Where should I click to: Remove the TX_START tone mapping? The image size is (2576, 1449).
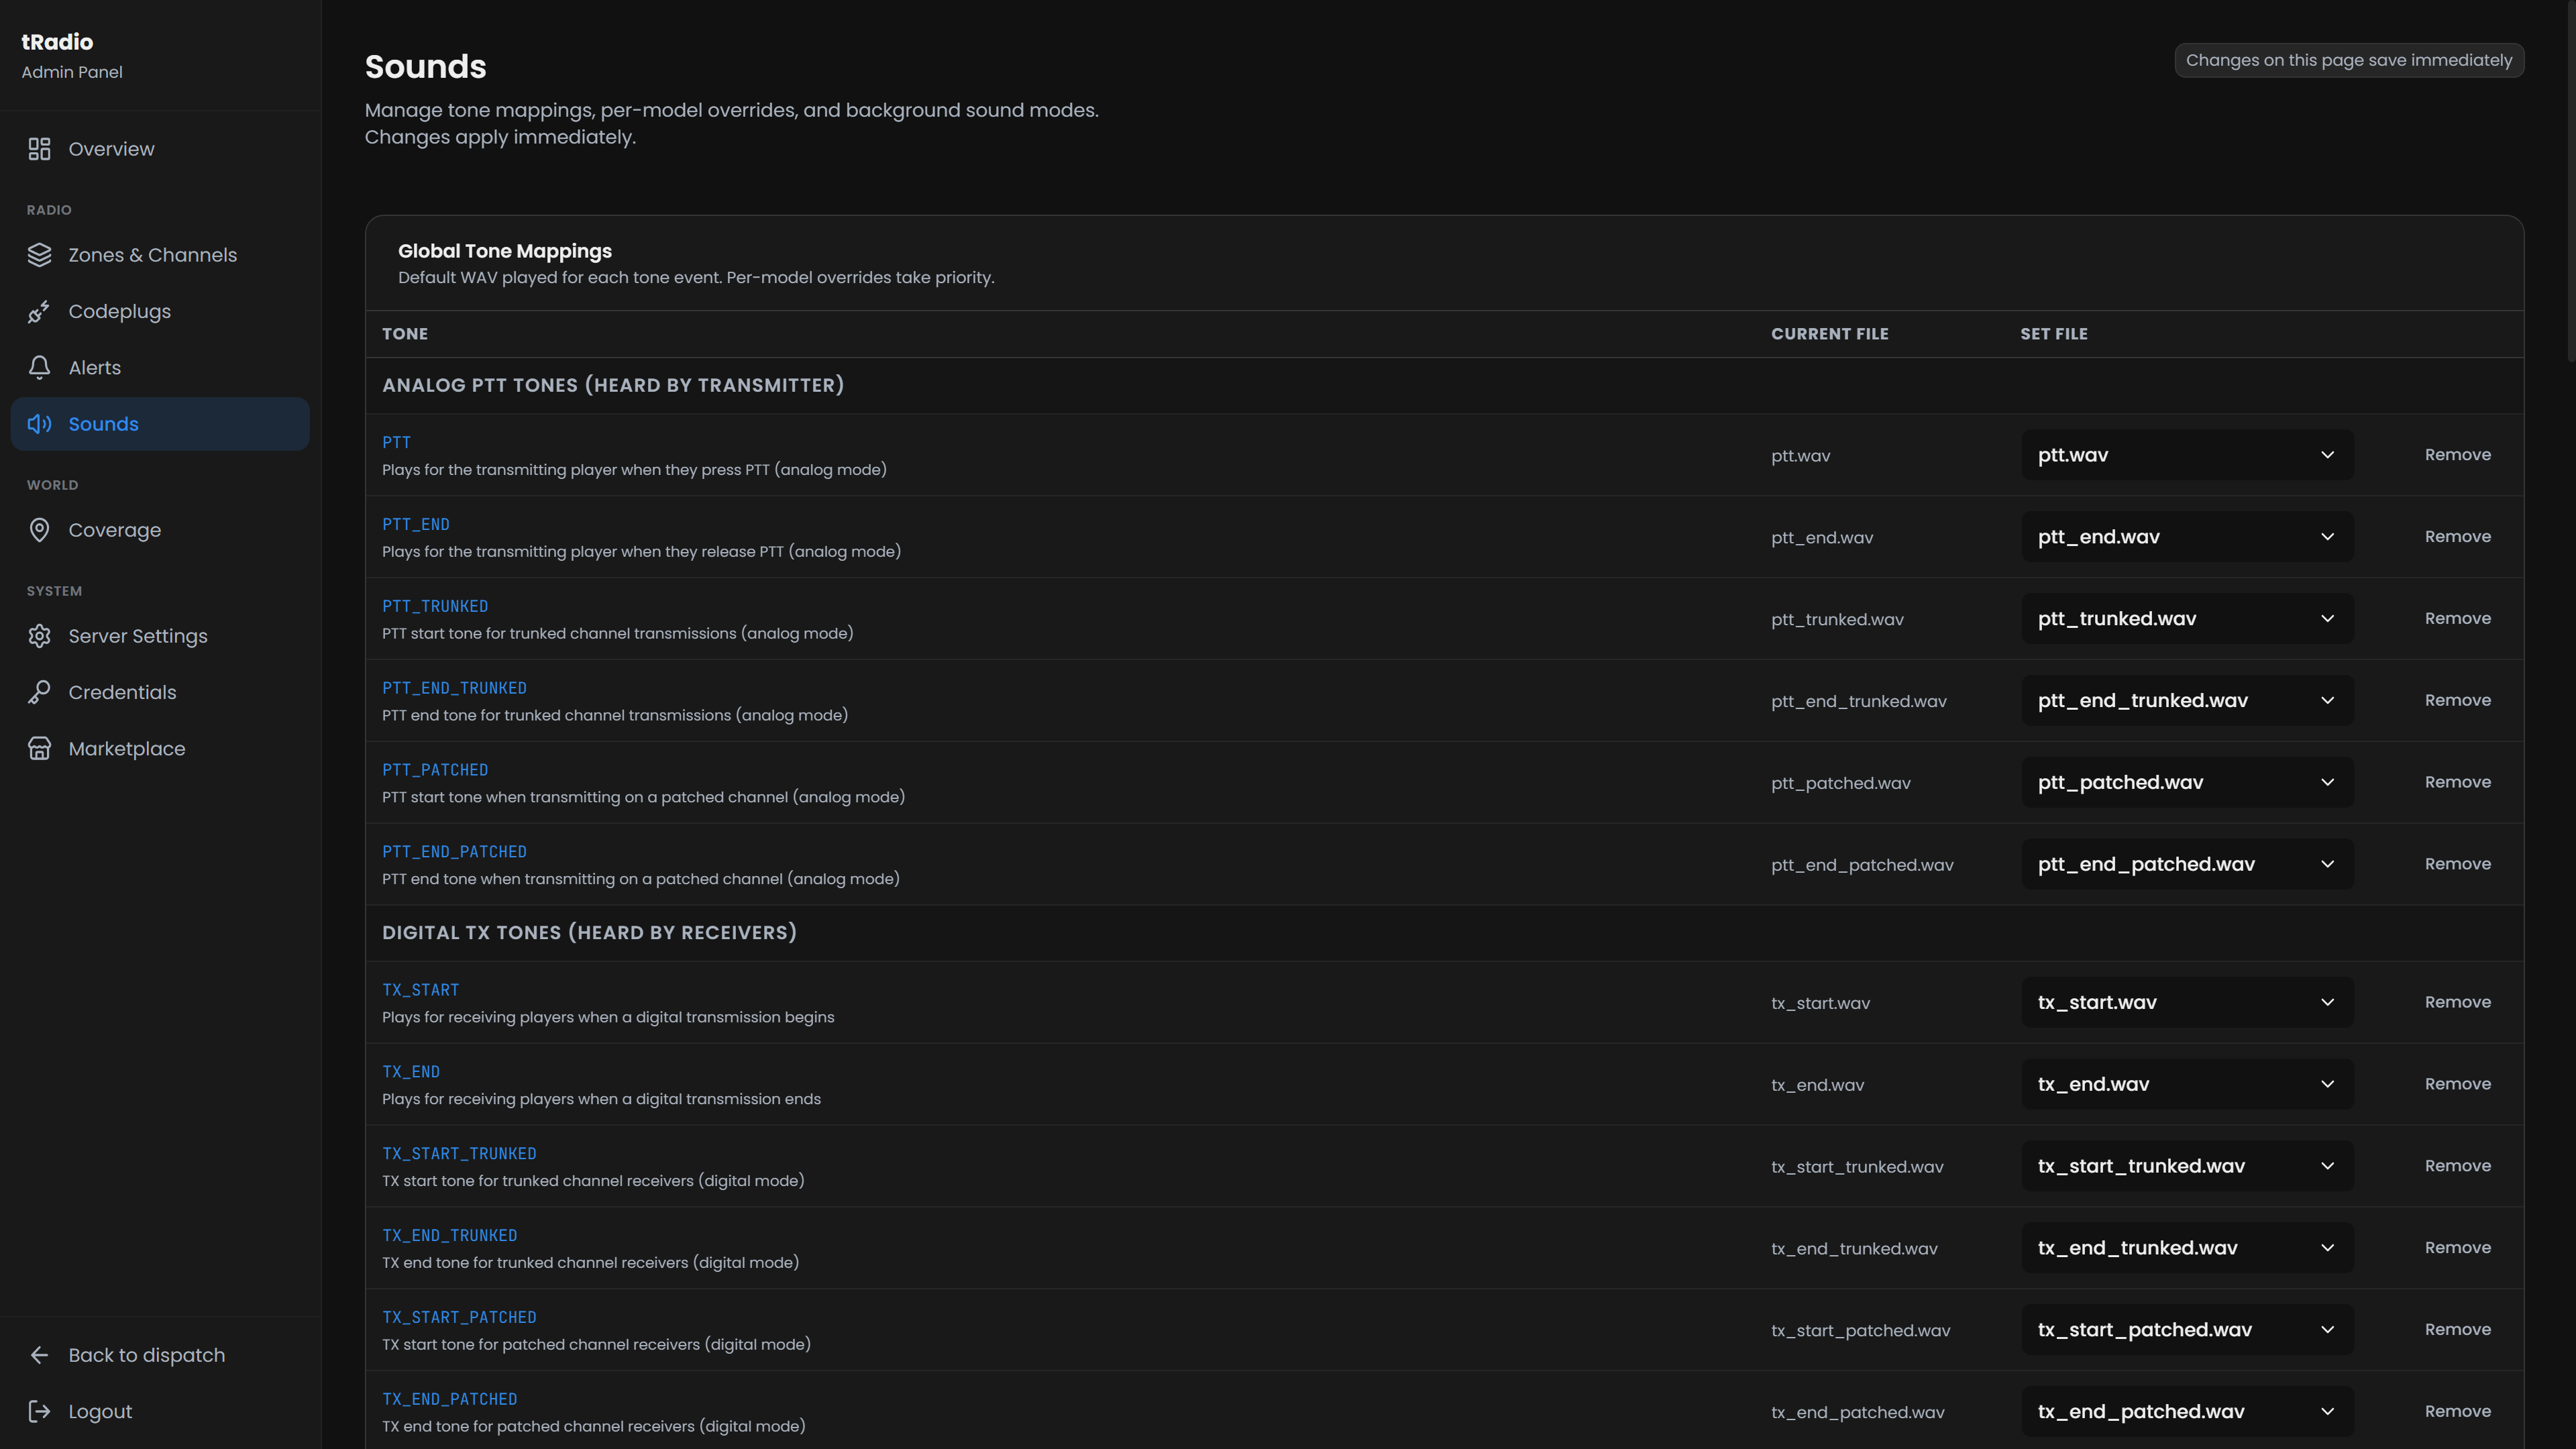point(2457,1003)
